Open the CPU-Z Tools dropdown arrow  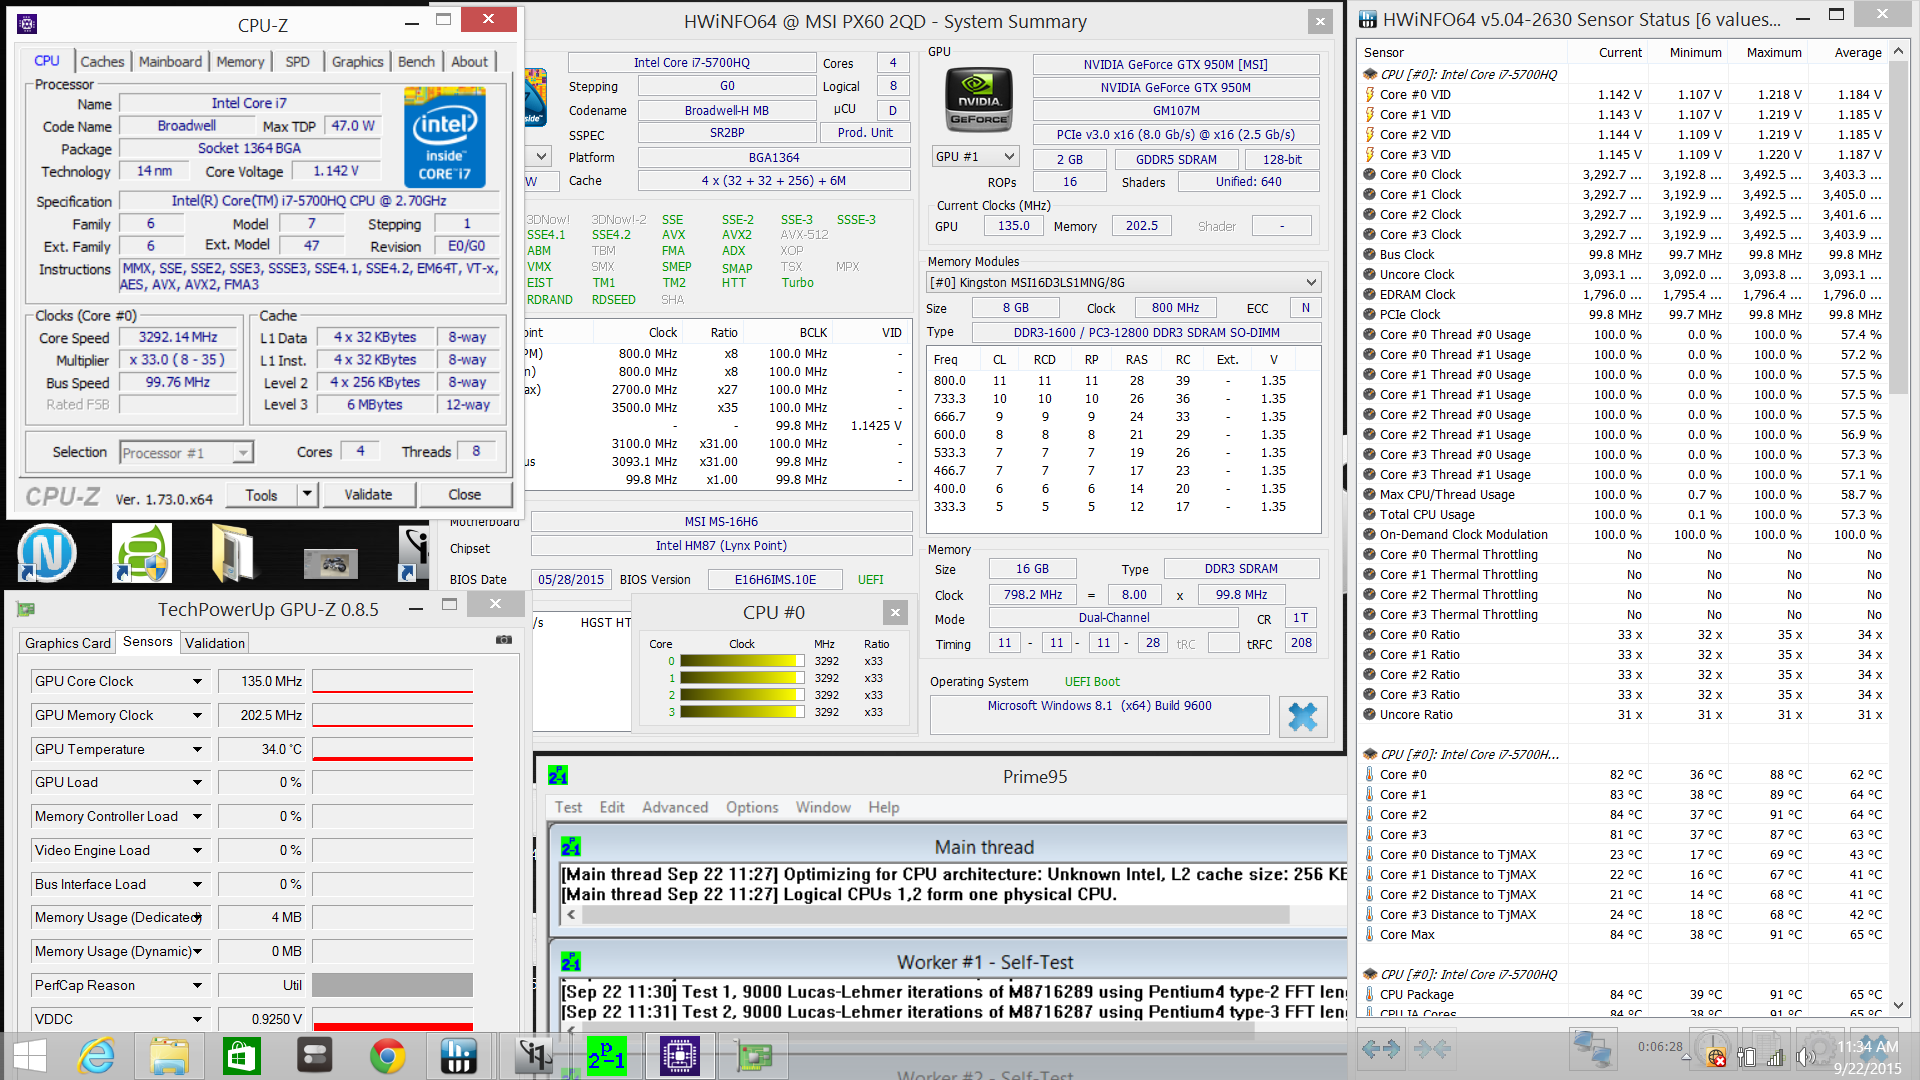pos(307,494)
